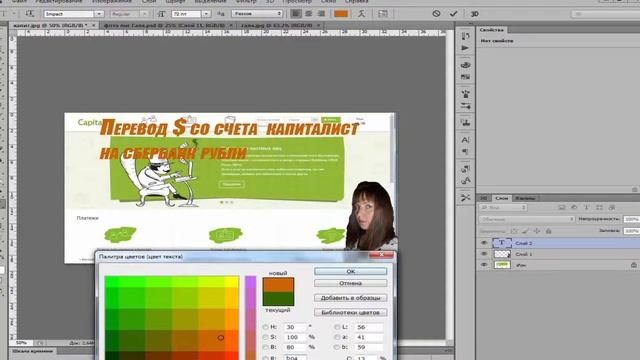Open the layer filter kind dropdown
This screenshot has width=640, height=360.
pos(503,208)
